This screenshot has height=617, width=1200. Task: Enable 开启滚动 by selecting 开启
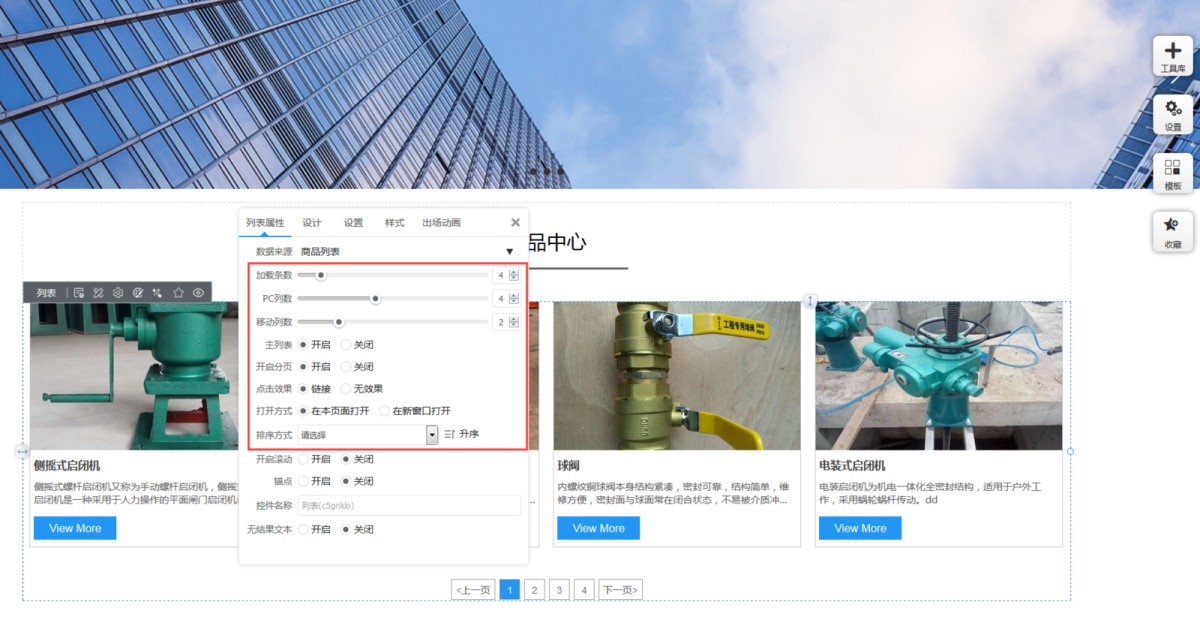[x=304, y=459]
